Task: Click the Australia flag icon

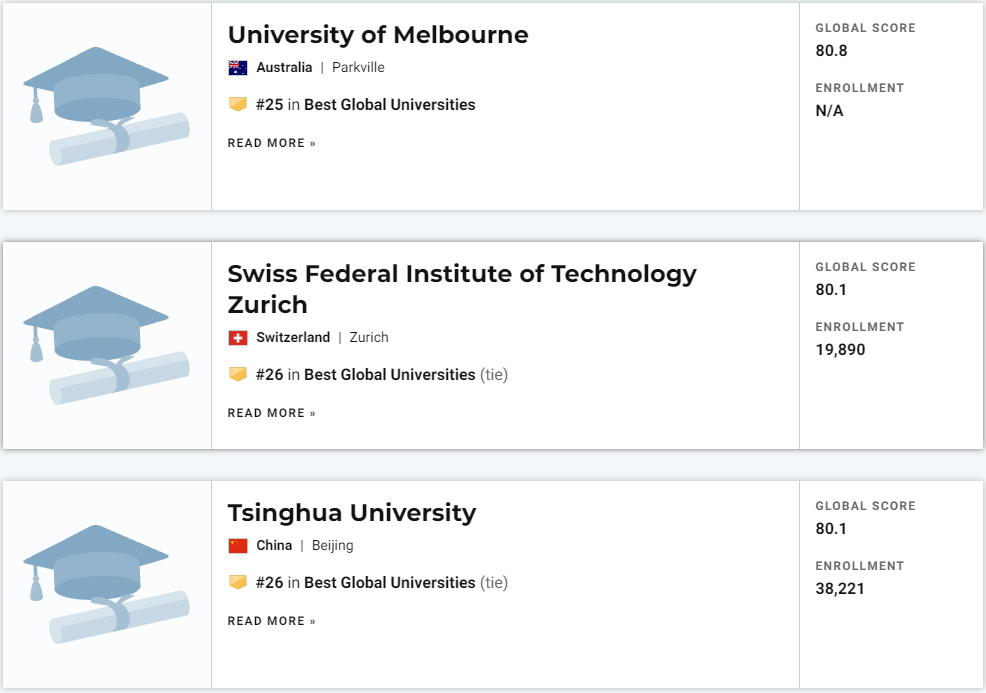Action: pos(237,68)
